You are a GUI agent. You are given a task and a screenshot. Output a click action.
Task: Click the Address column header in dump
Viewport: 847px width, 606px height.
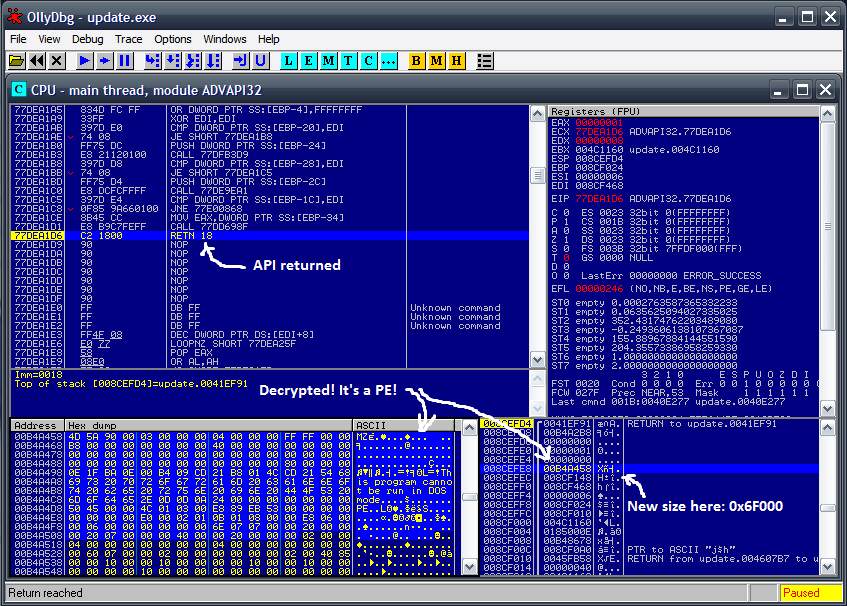(36, 425)
